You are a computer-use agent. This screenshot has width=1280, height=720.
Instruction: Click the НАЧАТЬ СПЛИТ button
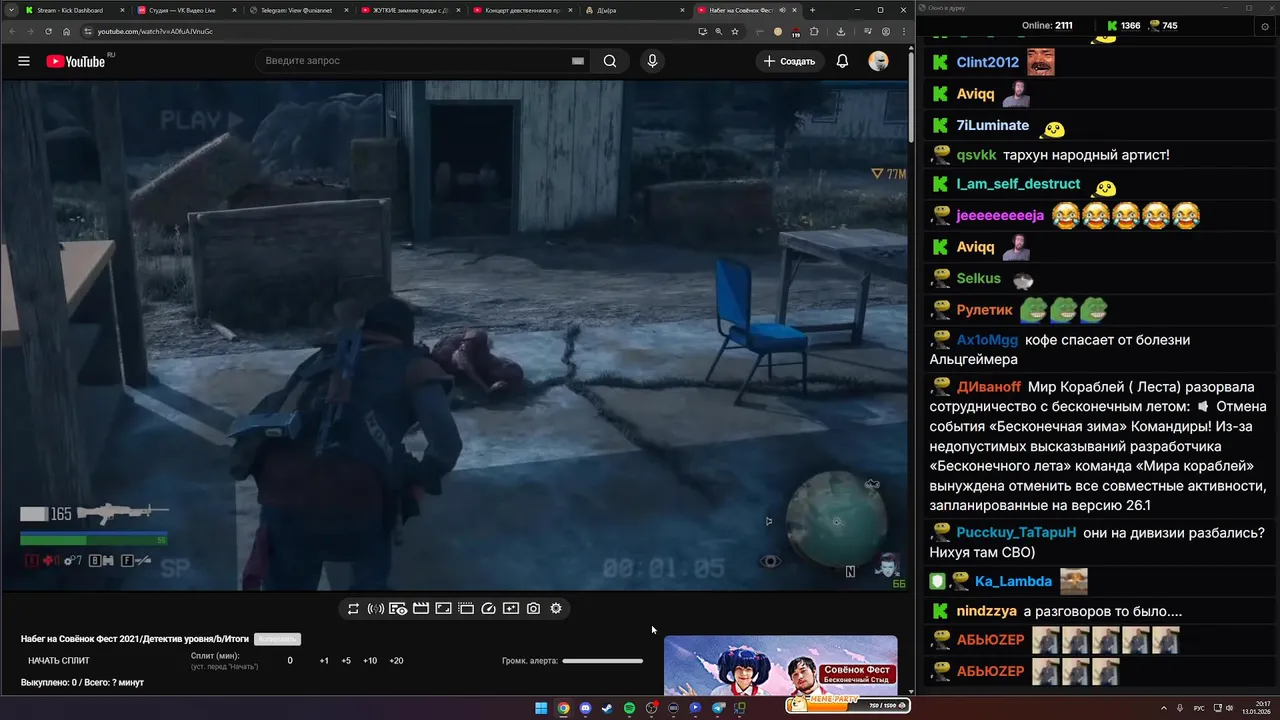[x=59, y=661]
